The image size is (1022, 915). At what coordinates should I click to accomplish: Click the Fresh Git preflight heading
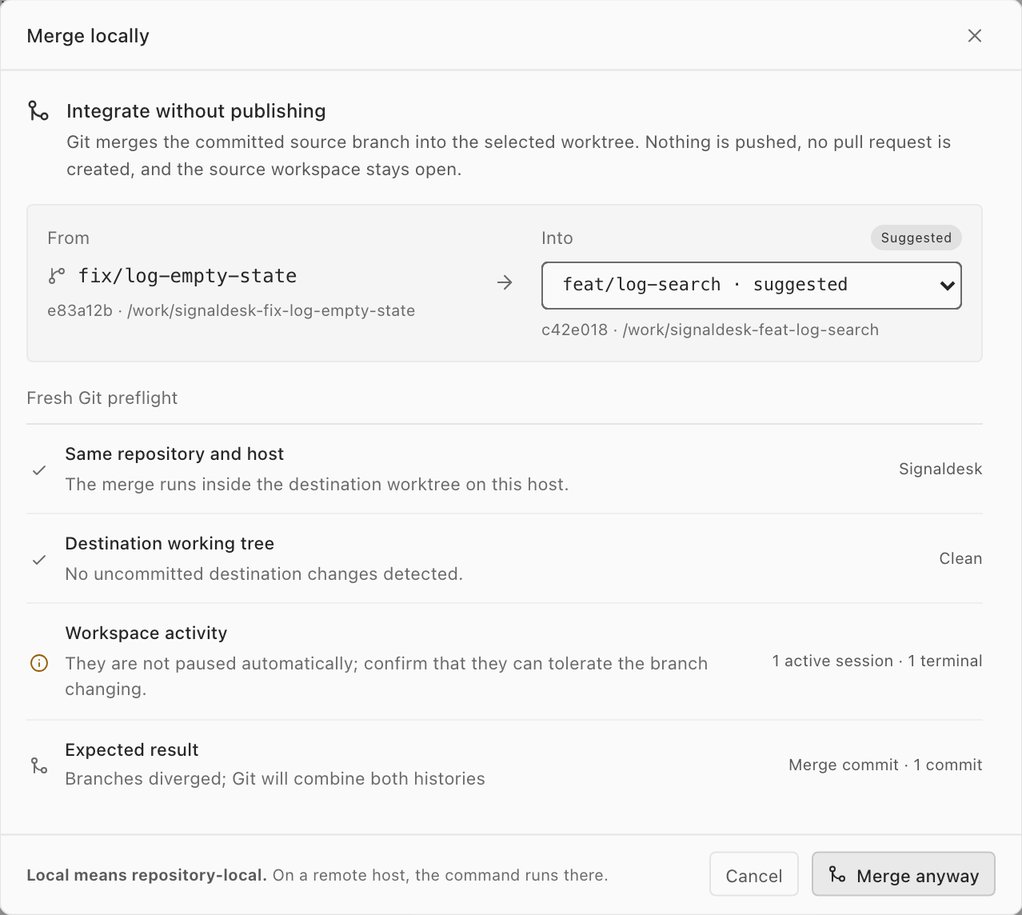(102, 398)
